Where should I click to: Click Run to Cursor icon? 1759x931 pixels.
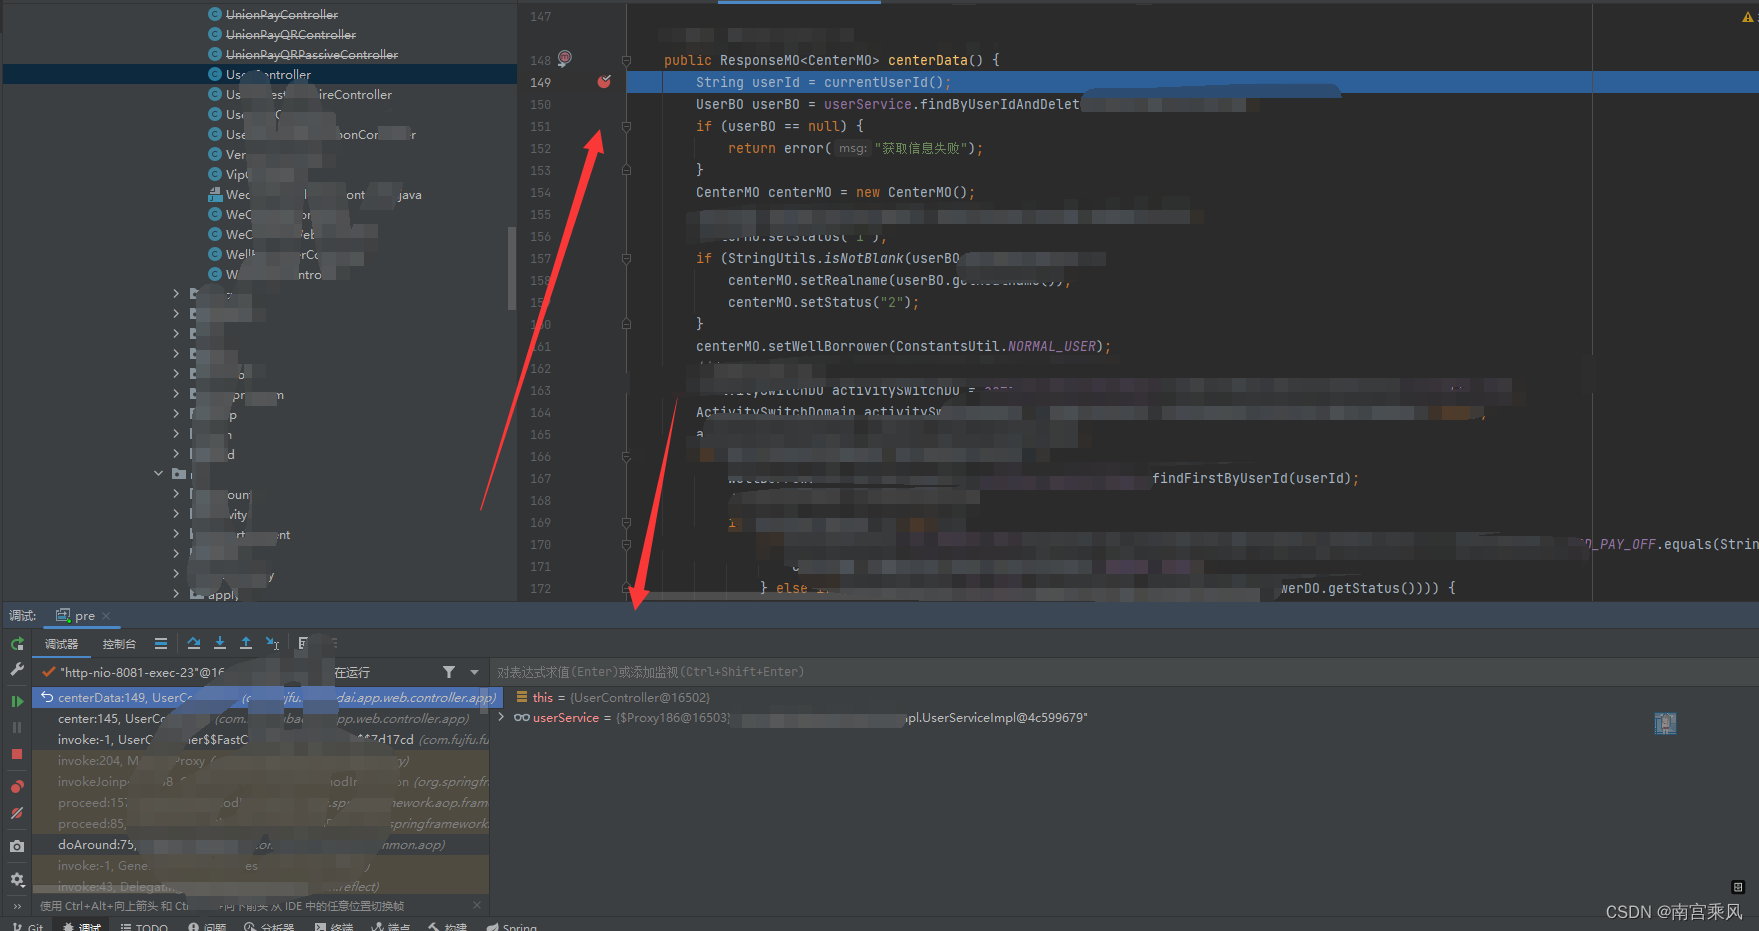tap(272, 643)
